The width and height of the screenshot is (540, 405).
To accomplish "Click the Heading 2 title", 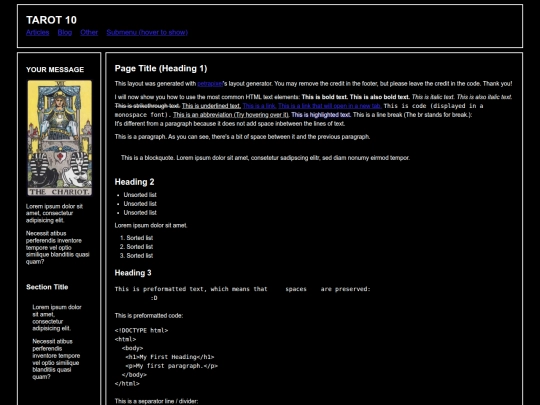I will pyautogui.click(x=134, y=182).
